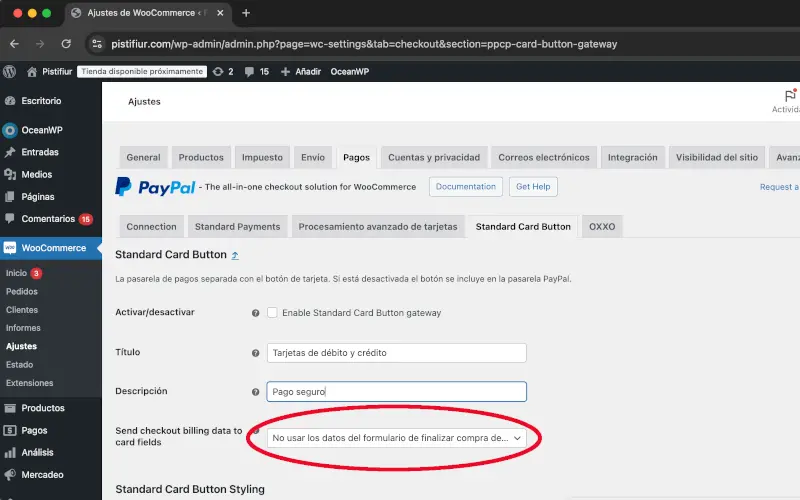
Task: Click the Añadir plus icon in admin bar
Action: 285,71
